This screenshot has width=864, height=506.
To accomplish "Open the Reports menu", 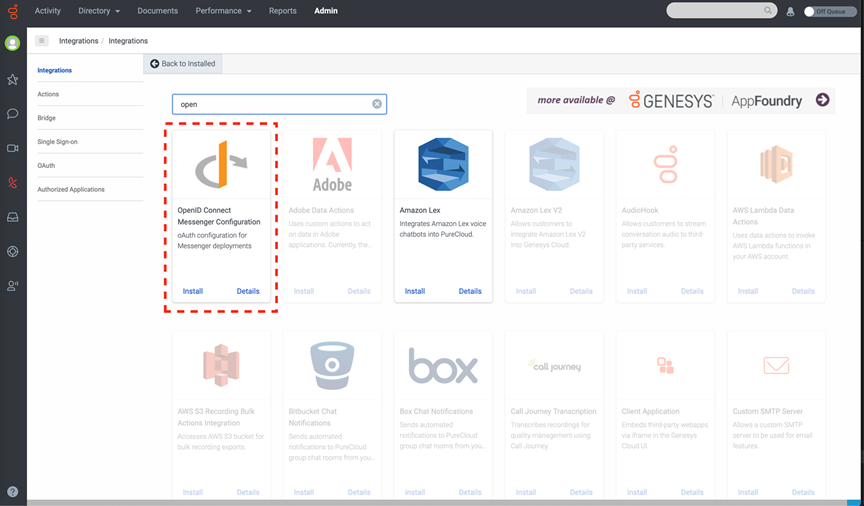I will pyautogui.click(x=283, y=10).
